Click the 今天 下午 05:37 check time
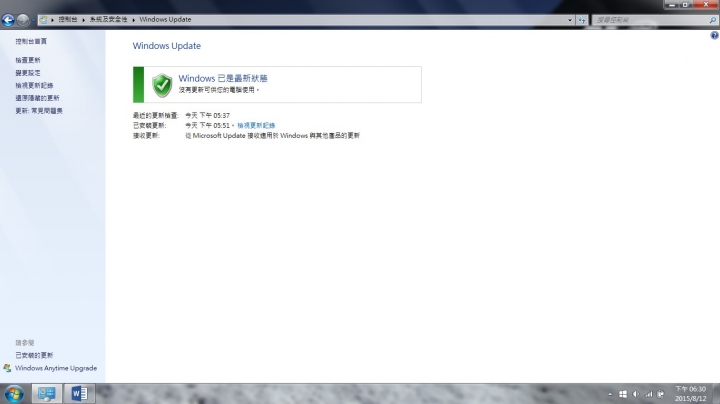This screenshot has height=404, width=720. 208,115
